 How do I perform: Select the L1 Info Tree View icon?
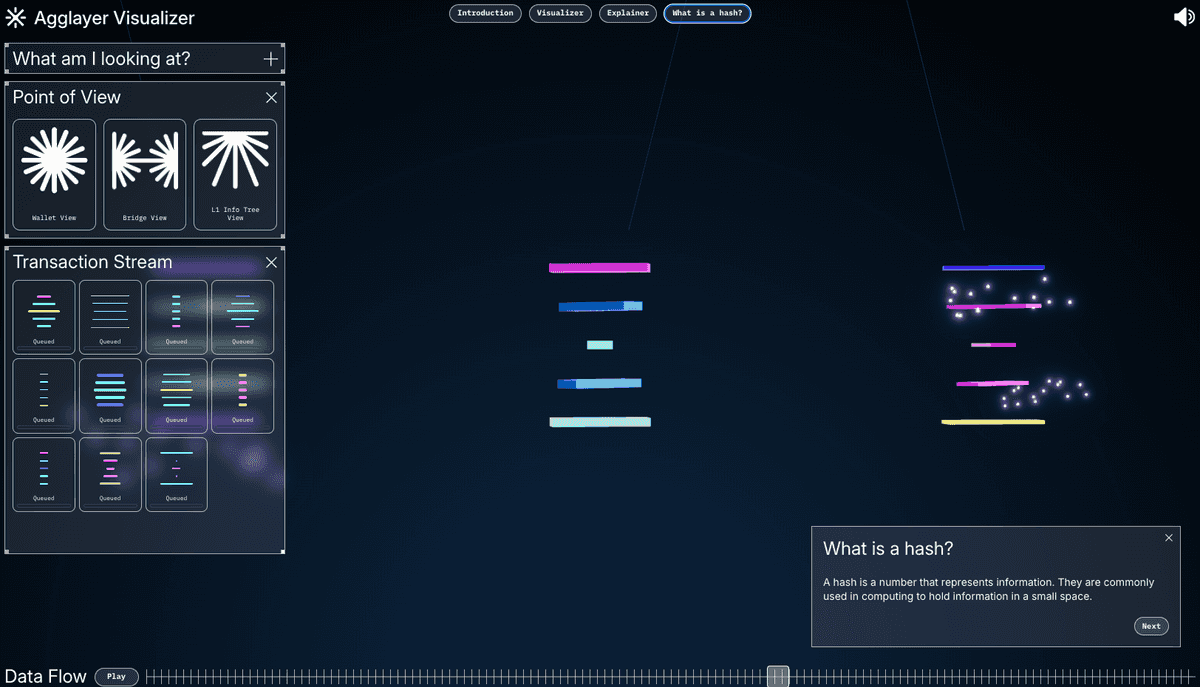click(x=235, y=175)
